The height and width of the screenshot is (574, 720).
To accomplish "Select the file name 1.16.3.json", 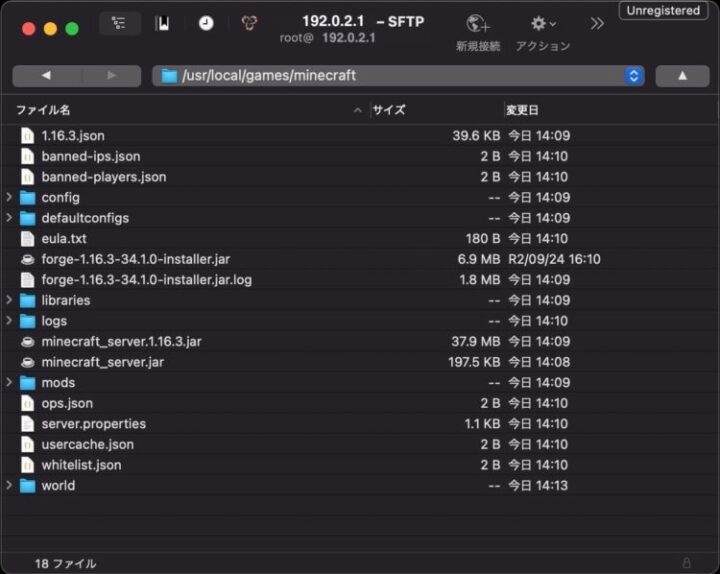I will (73, 136).
